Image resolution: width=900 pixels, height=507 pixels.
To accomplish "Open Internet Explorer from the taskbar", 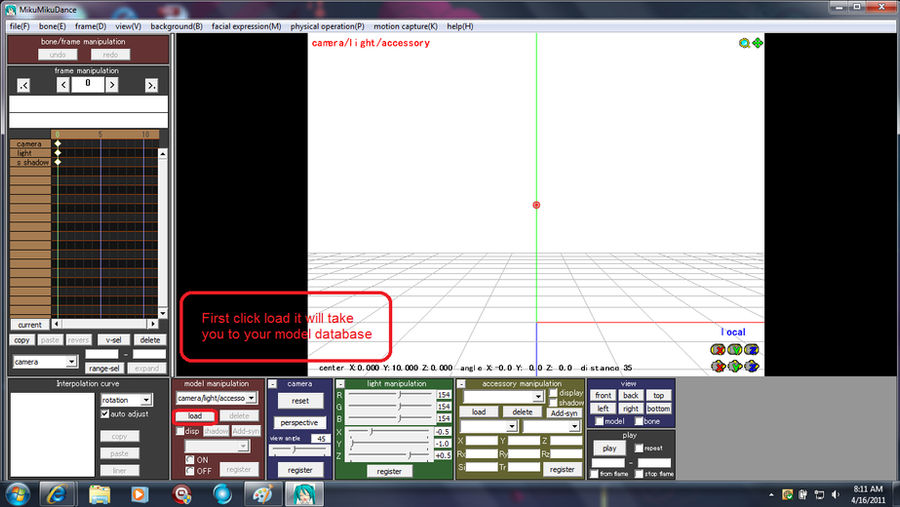I will click(x=56, y=494).
